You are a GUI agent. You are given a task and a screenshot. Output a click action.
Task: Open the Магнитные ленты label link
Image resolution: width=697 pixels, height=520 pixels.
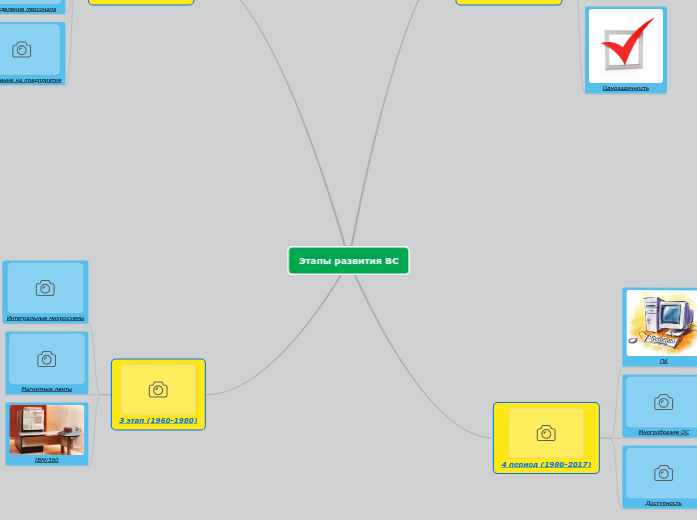pos(46,388)
